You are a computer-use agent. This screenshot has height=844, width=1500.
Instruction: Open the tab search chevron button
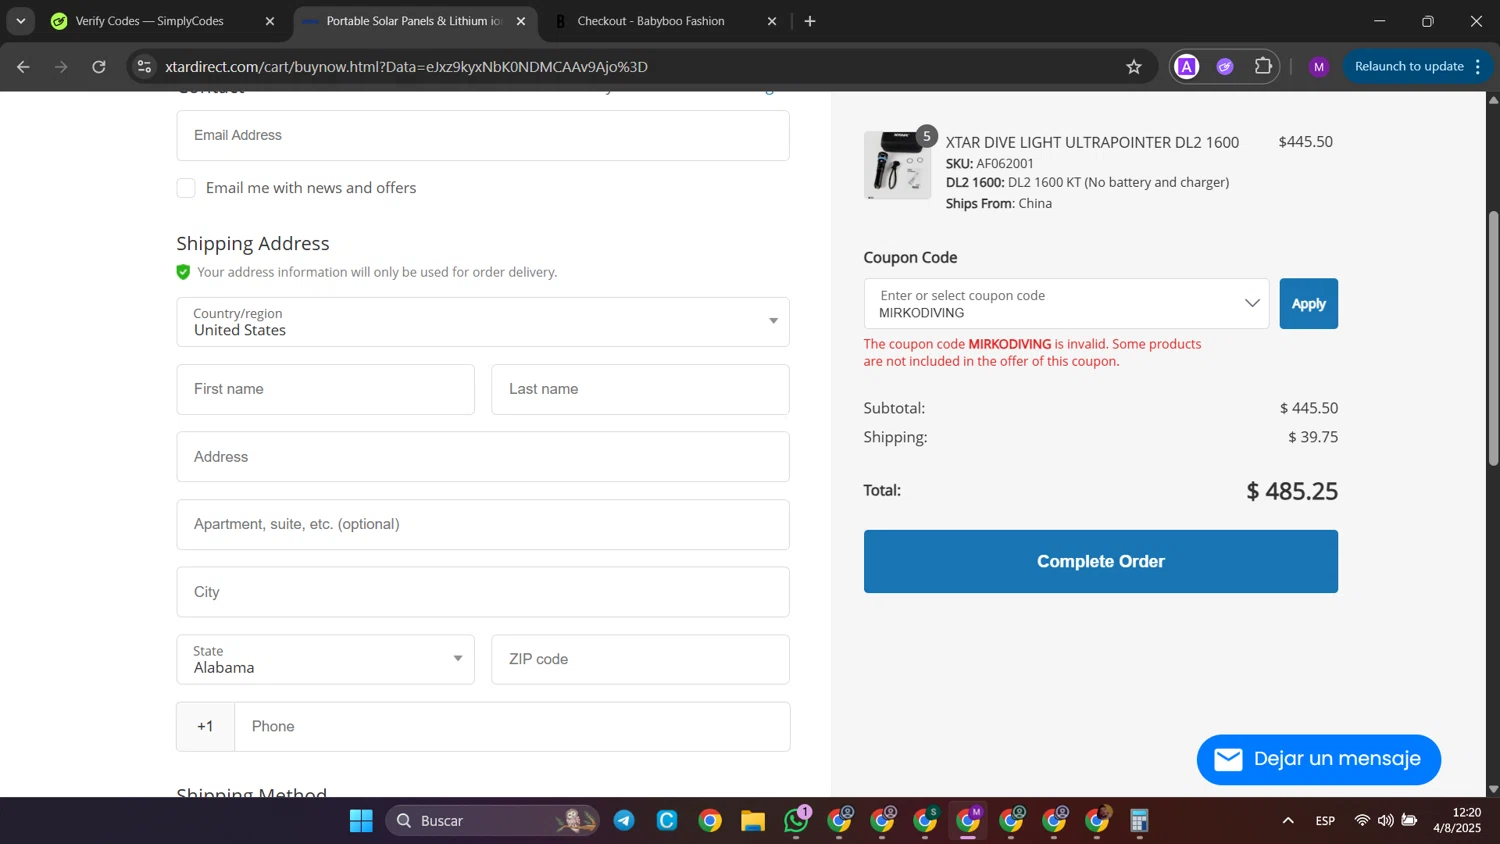point(20,21)
